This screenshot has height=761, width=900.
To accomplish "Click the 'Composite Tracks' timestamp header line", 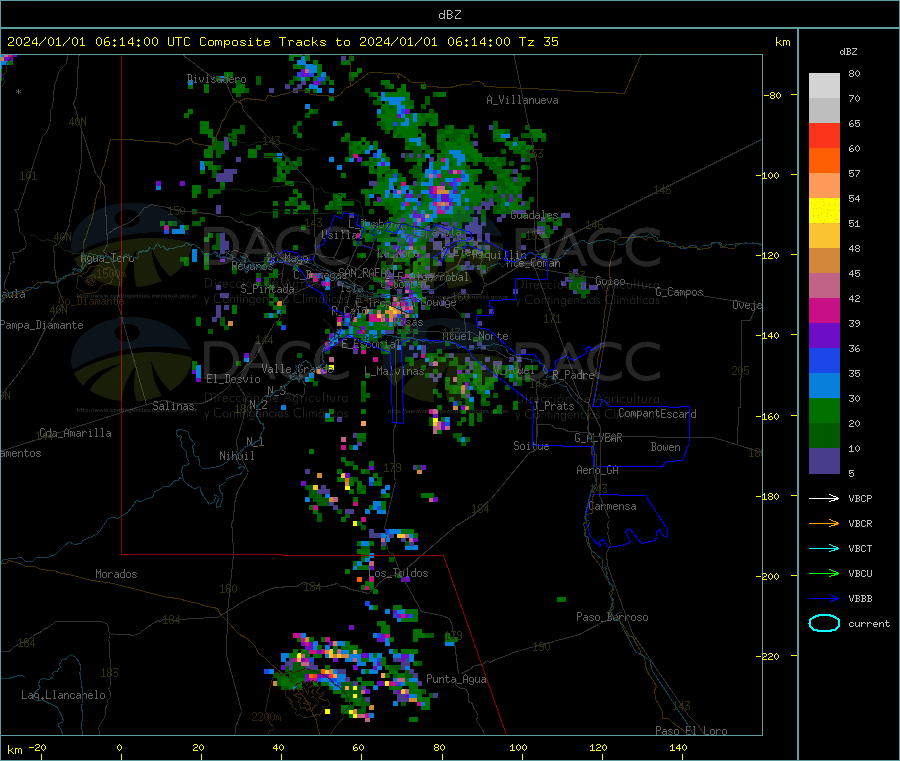I will click(283, 42).
